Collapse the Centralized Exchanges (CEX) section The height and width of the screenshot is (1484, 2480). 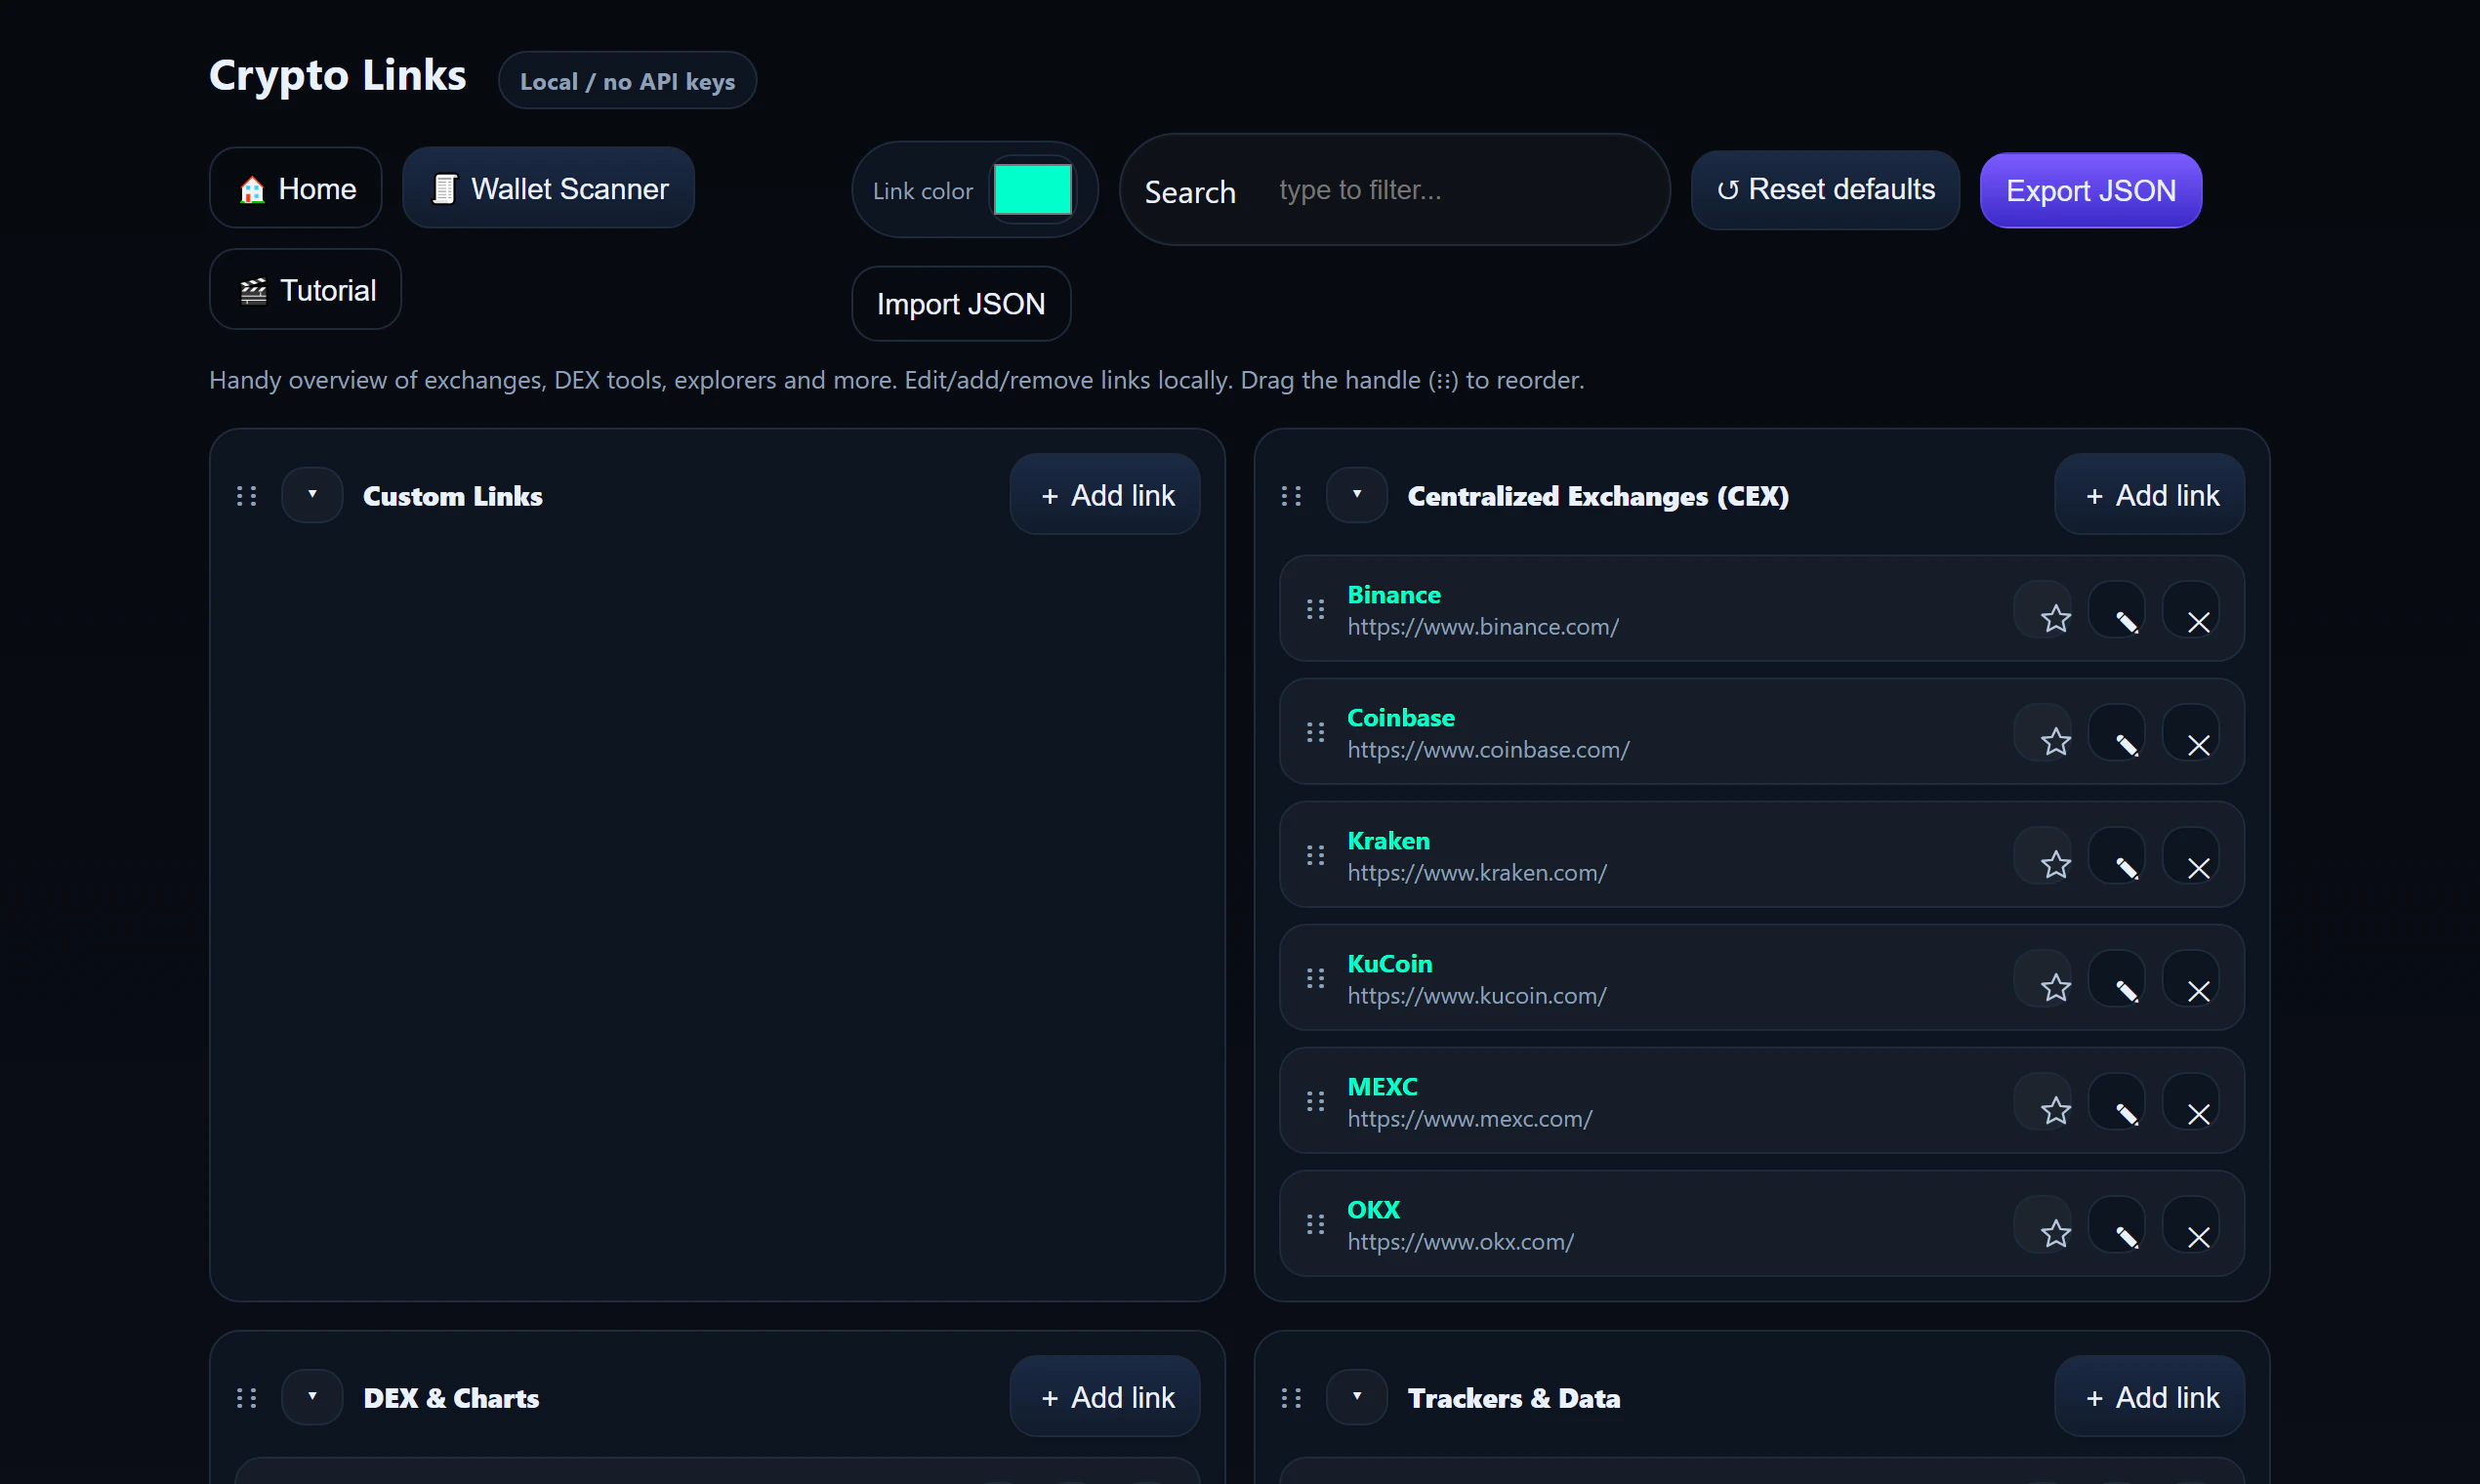click(x=1357, y=495)
